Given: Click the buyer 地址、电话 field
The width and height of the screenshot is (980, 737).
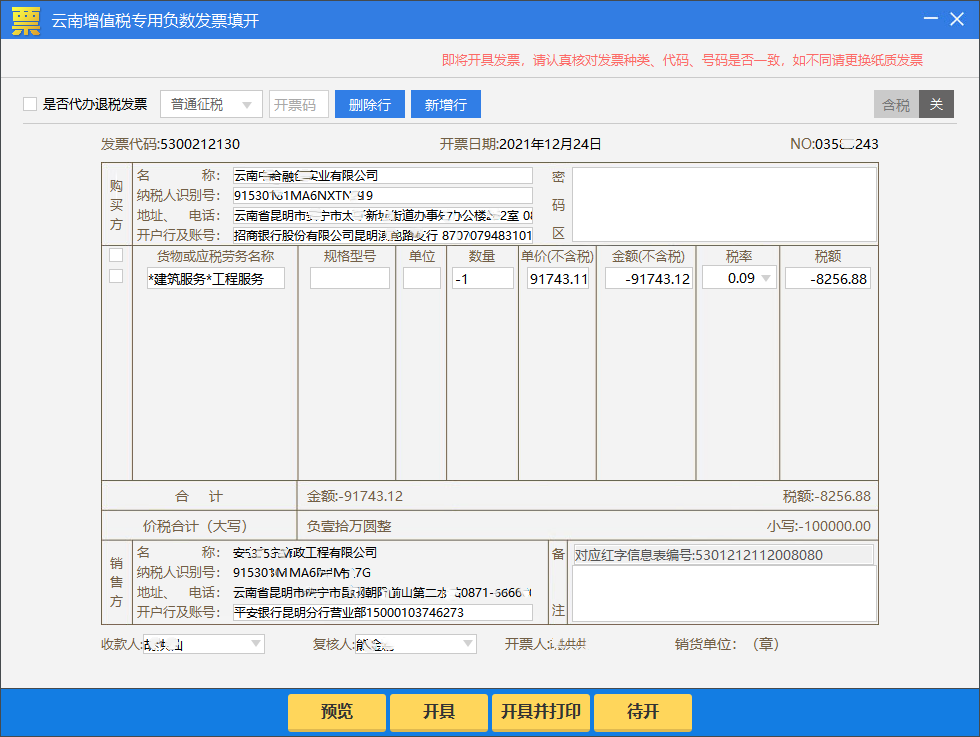Looking at the screenshot, I should coord(382,216).
